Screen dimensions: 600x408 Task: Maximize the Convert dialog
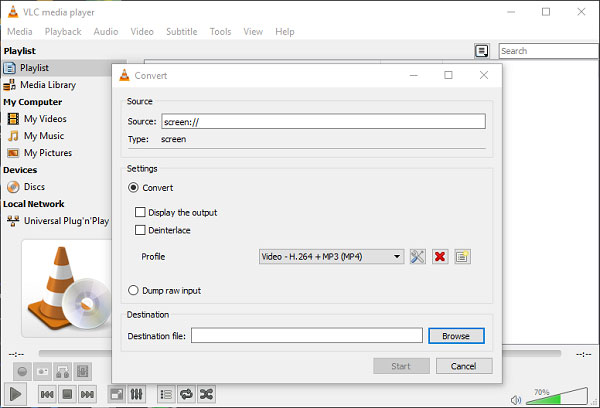pos(448,75)
